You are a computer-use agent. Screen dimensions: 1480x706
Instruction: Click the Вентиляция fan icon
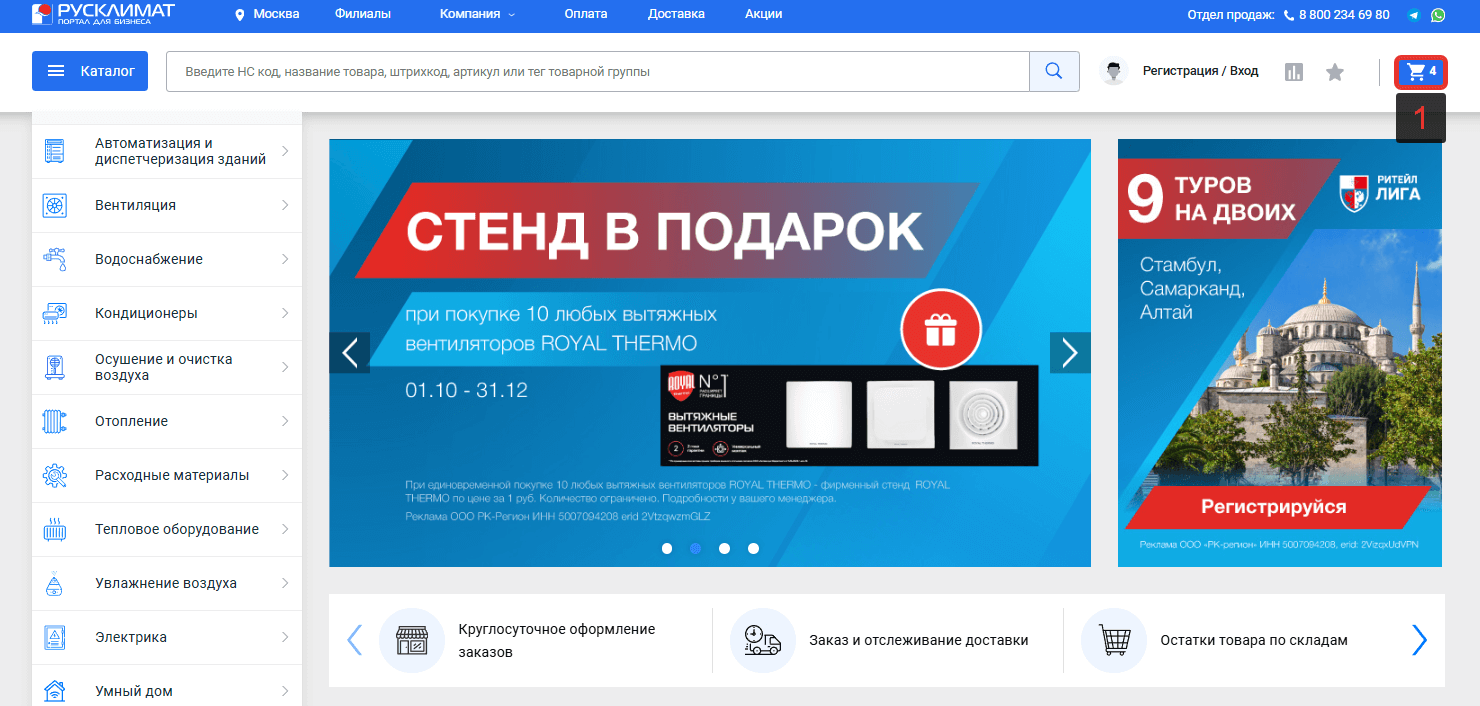54,205
